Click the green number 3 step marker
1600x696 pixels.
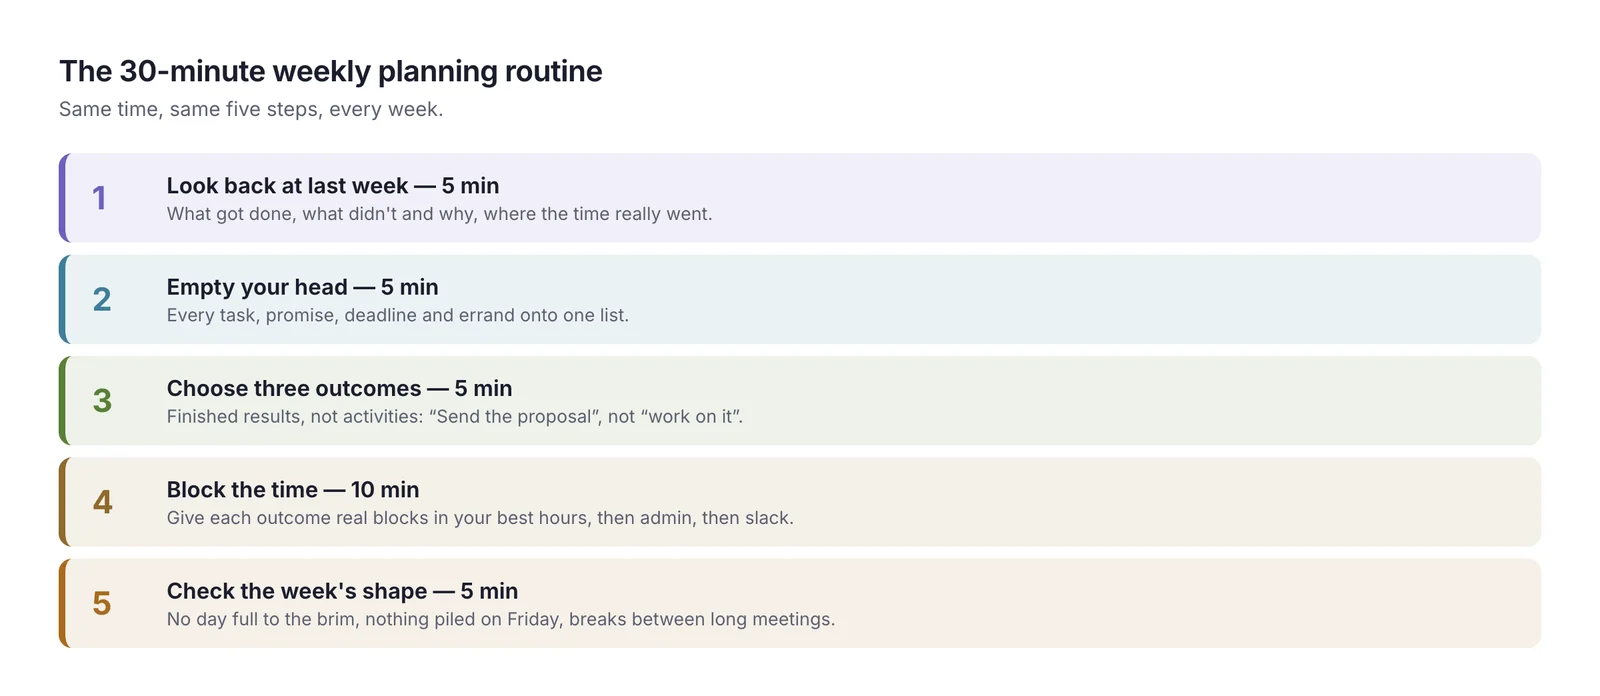coord(102,401)
